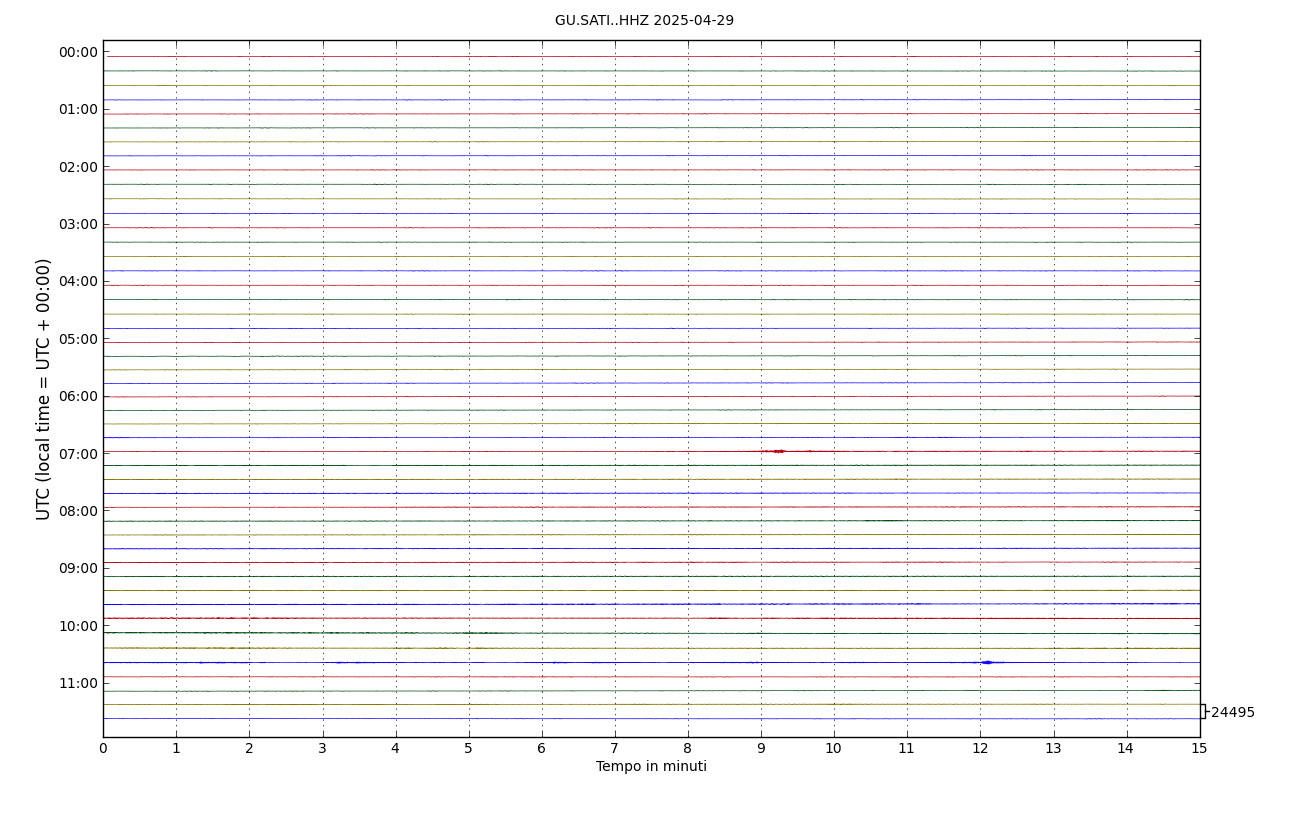The width and height of the screenshot is (1290, 819).
Task: Select the 07:00 time axis label
Action: (x=78, y=453)
